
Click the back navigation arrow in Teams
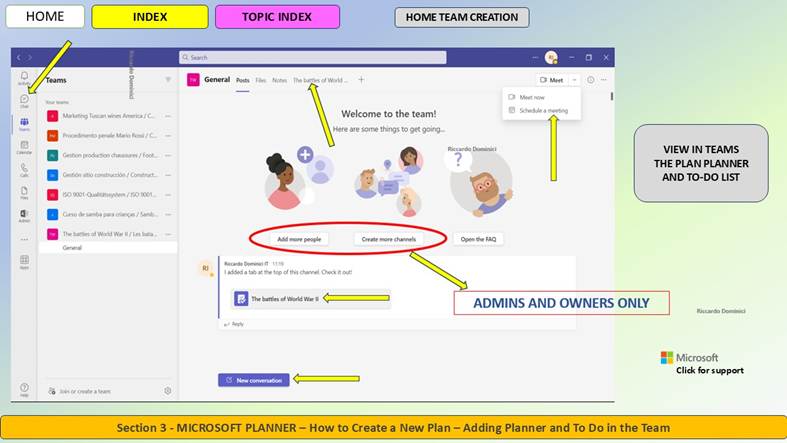[x=19, y=58]
